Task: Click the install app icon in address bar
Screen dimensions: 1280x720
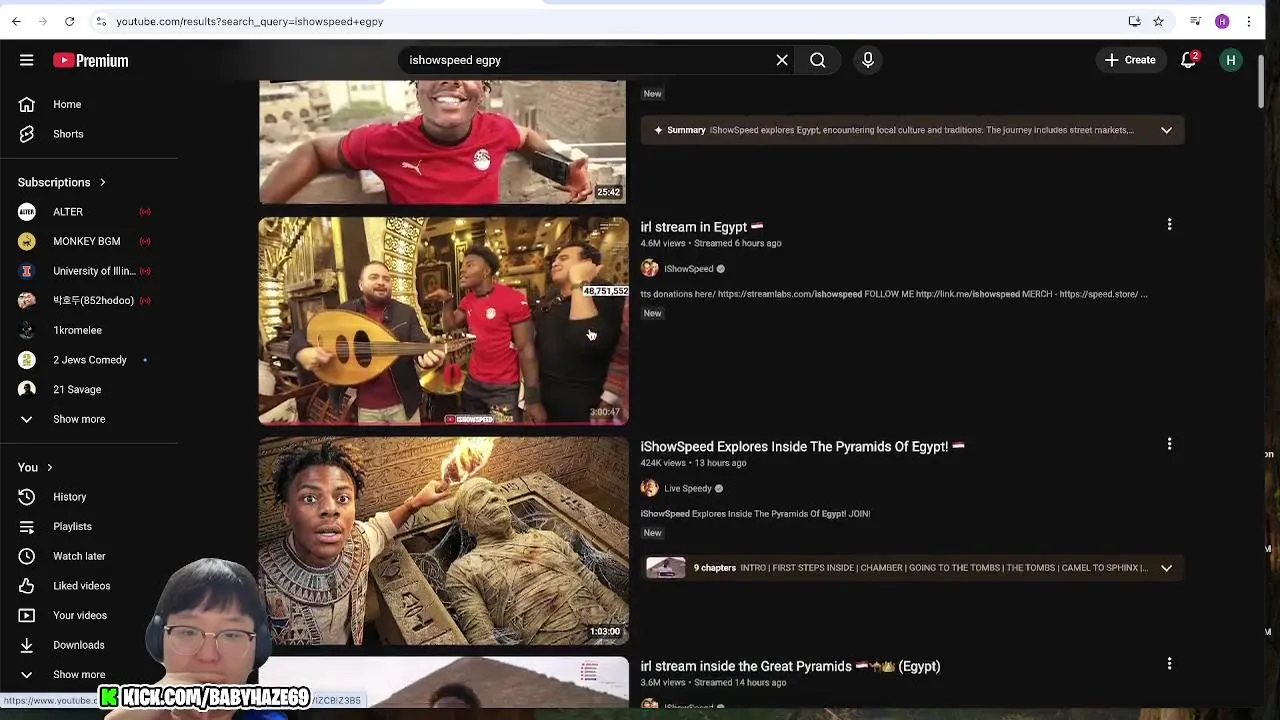Action: click(x=1134, y=21)
